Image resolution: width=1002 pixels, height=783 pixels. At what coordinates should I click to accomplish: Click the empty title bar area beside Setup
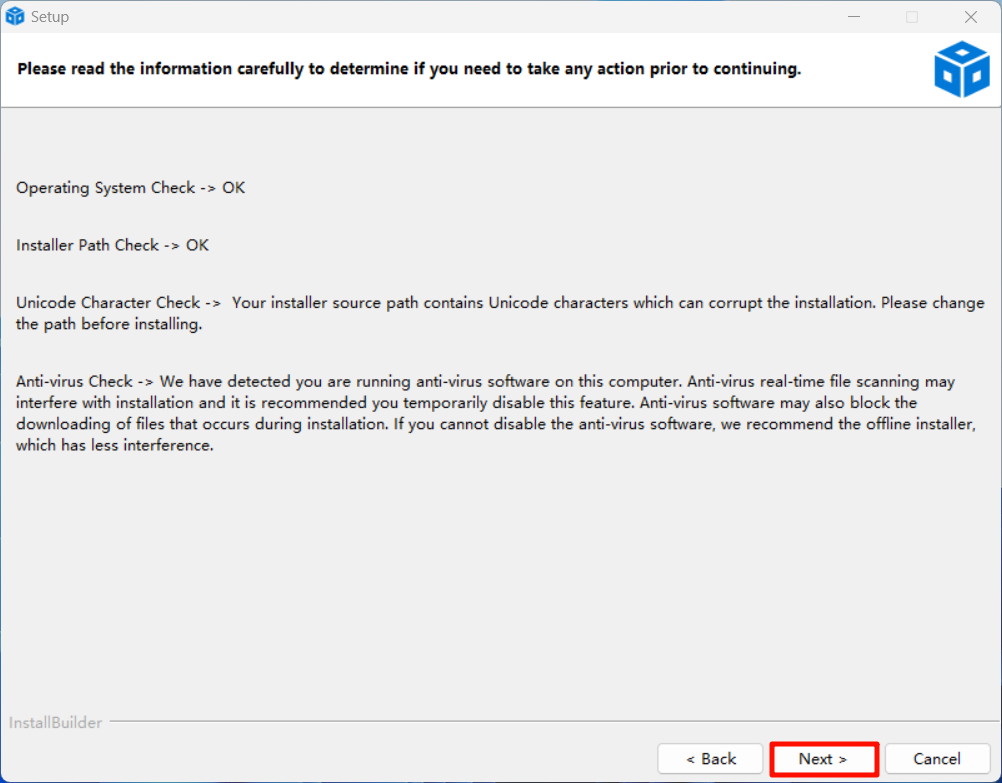(450, 17)
